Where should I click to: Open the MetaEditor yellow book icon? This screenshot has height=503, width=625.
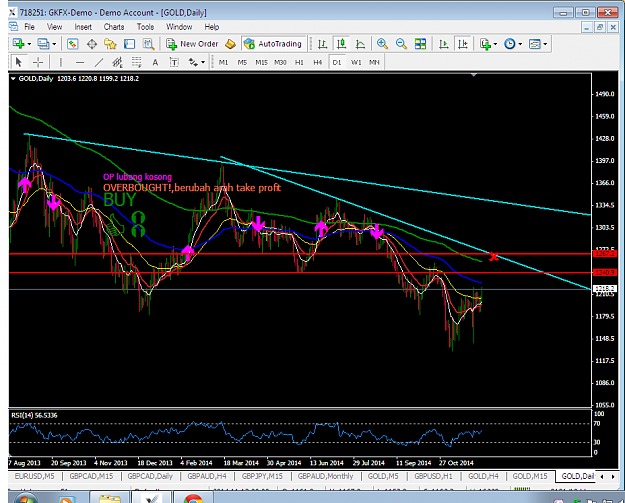(230, 44)
